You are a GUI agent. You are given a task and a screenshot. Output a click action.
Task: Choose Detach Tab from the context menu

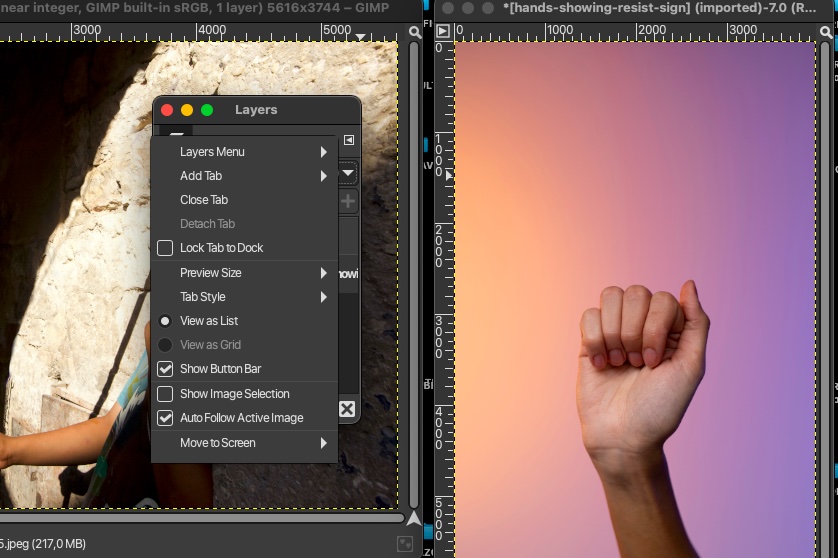coord(245,224)
